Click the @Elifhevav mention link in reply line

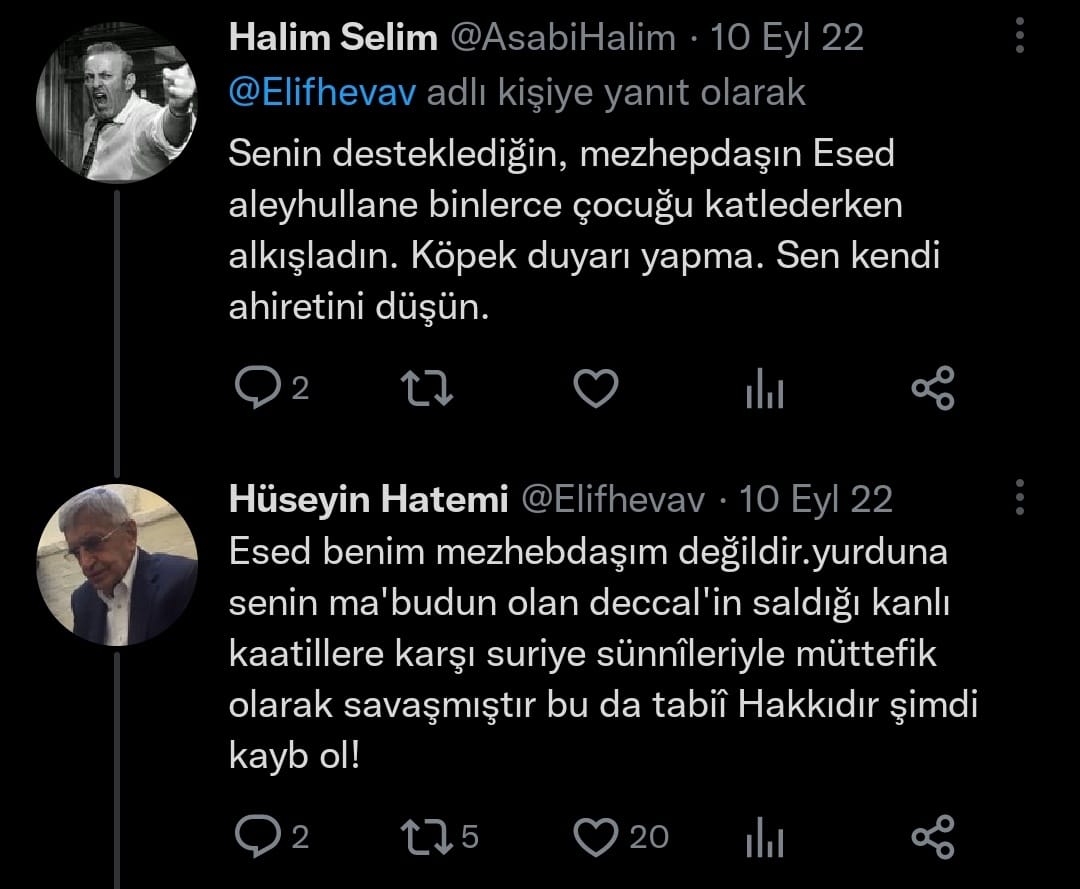323,93
